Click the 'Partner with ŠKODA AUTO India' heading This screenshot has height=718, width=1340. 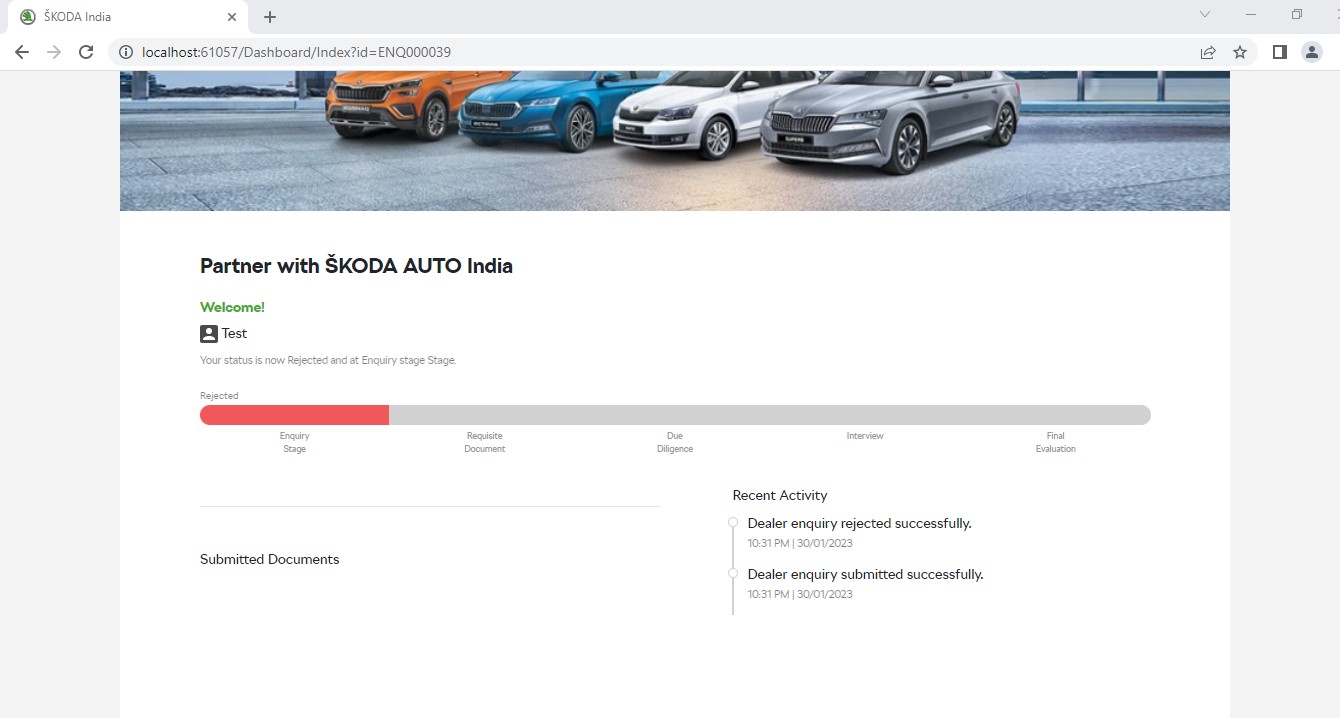356,266
